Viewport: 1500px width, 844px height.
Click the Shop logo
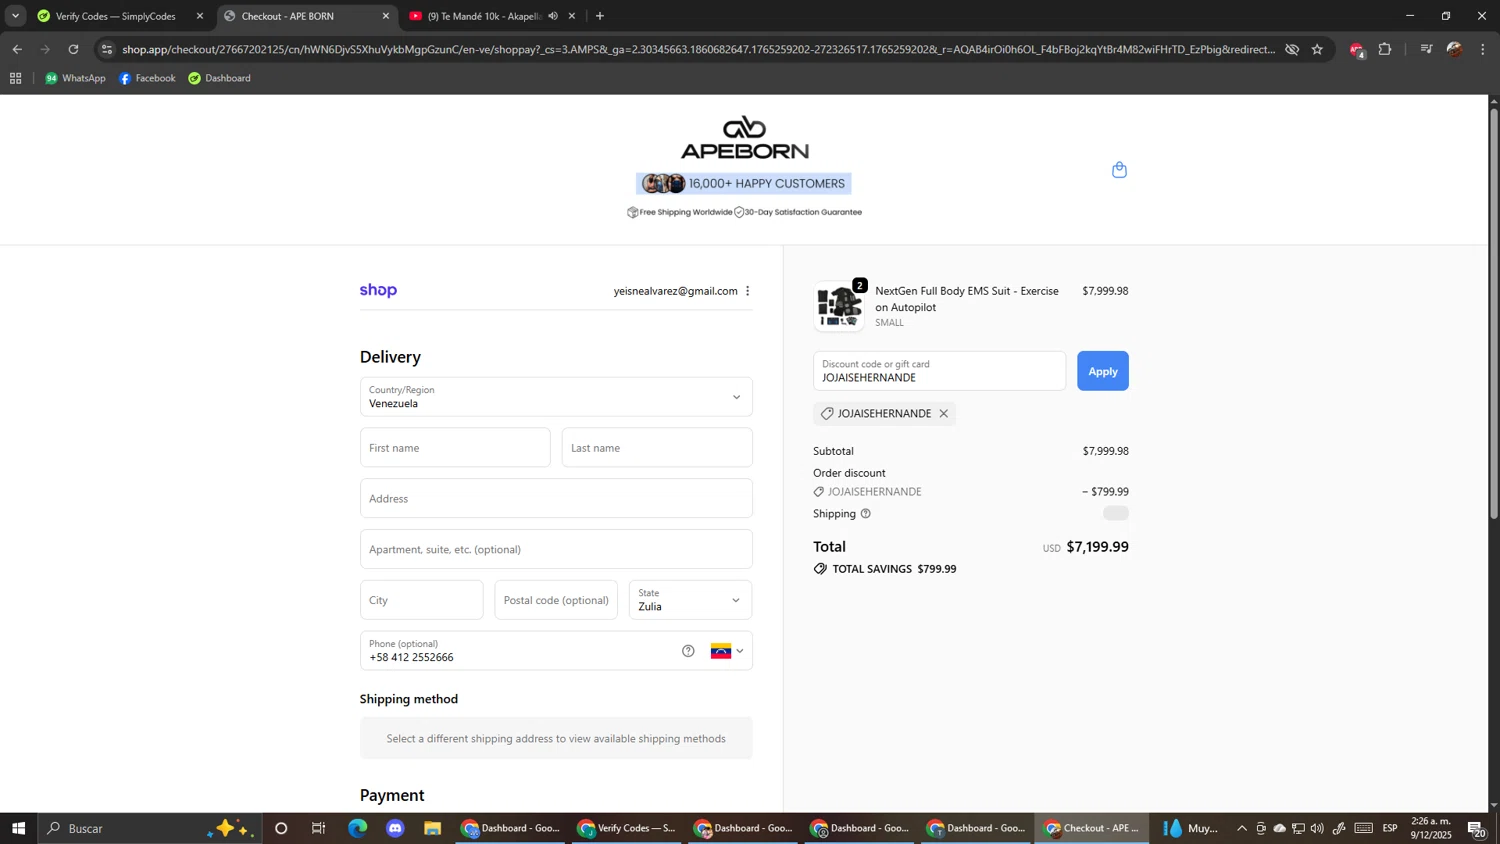point(378,291)
